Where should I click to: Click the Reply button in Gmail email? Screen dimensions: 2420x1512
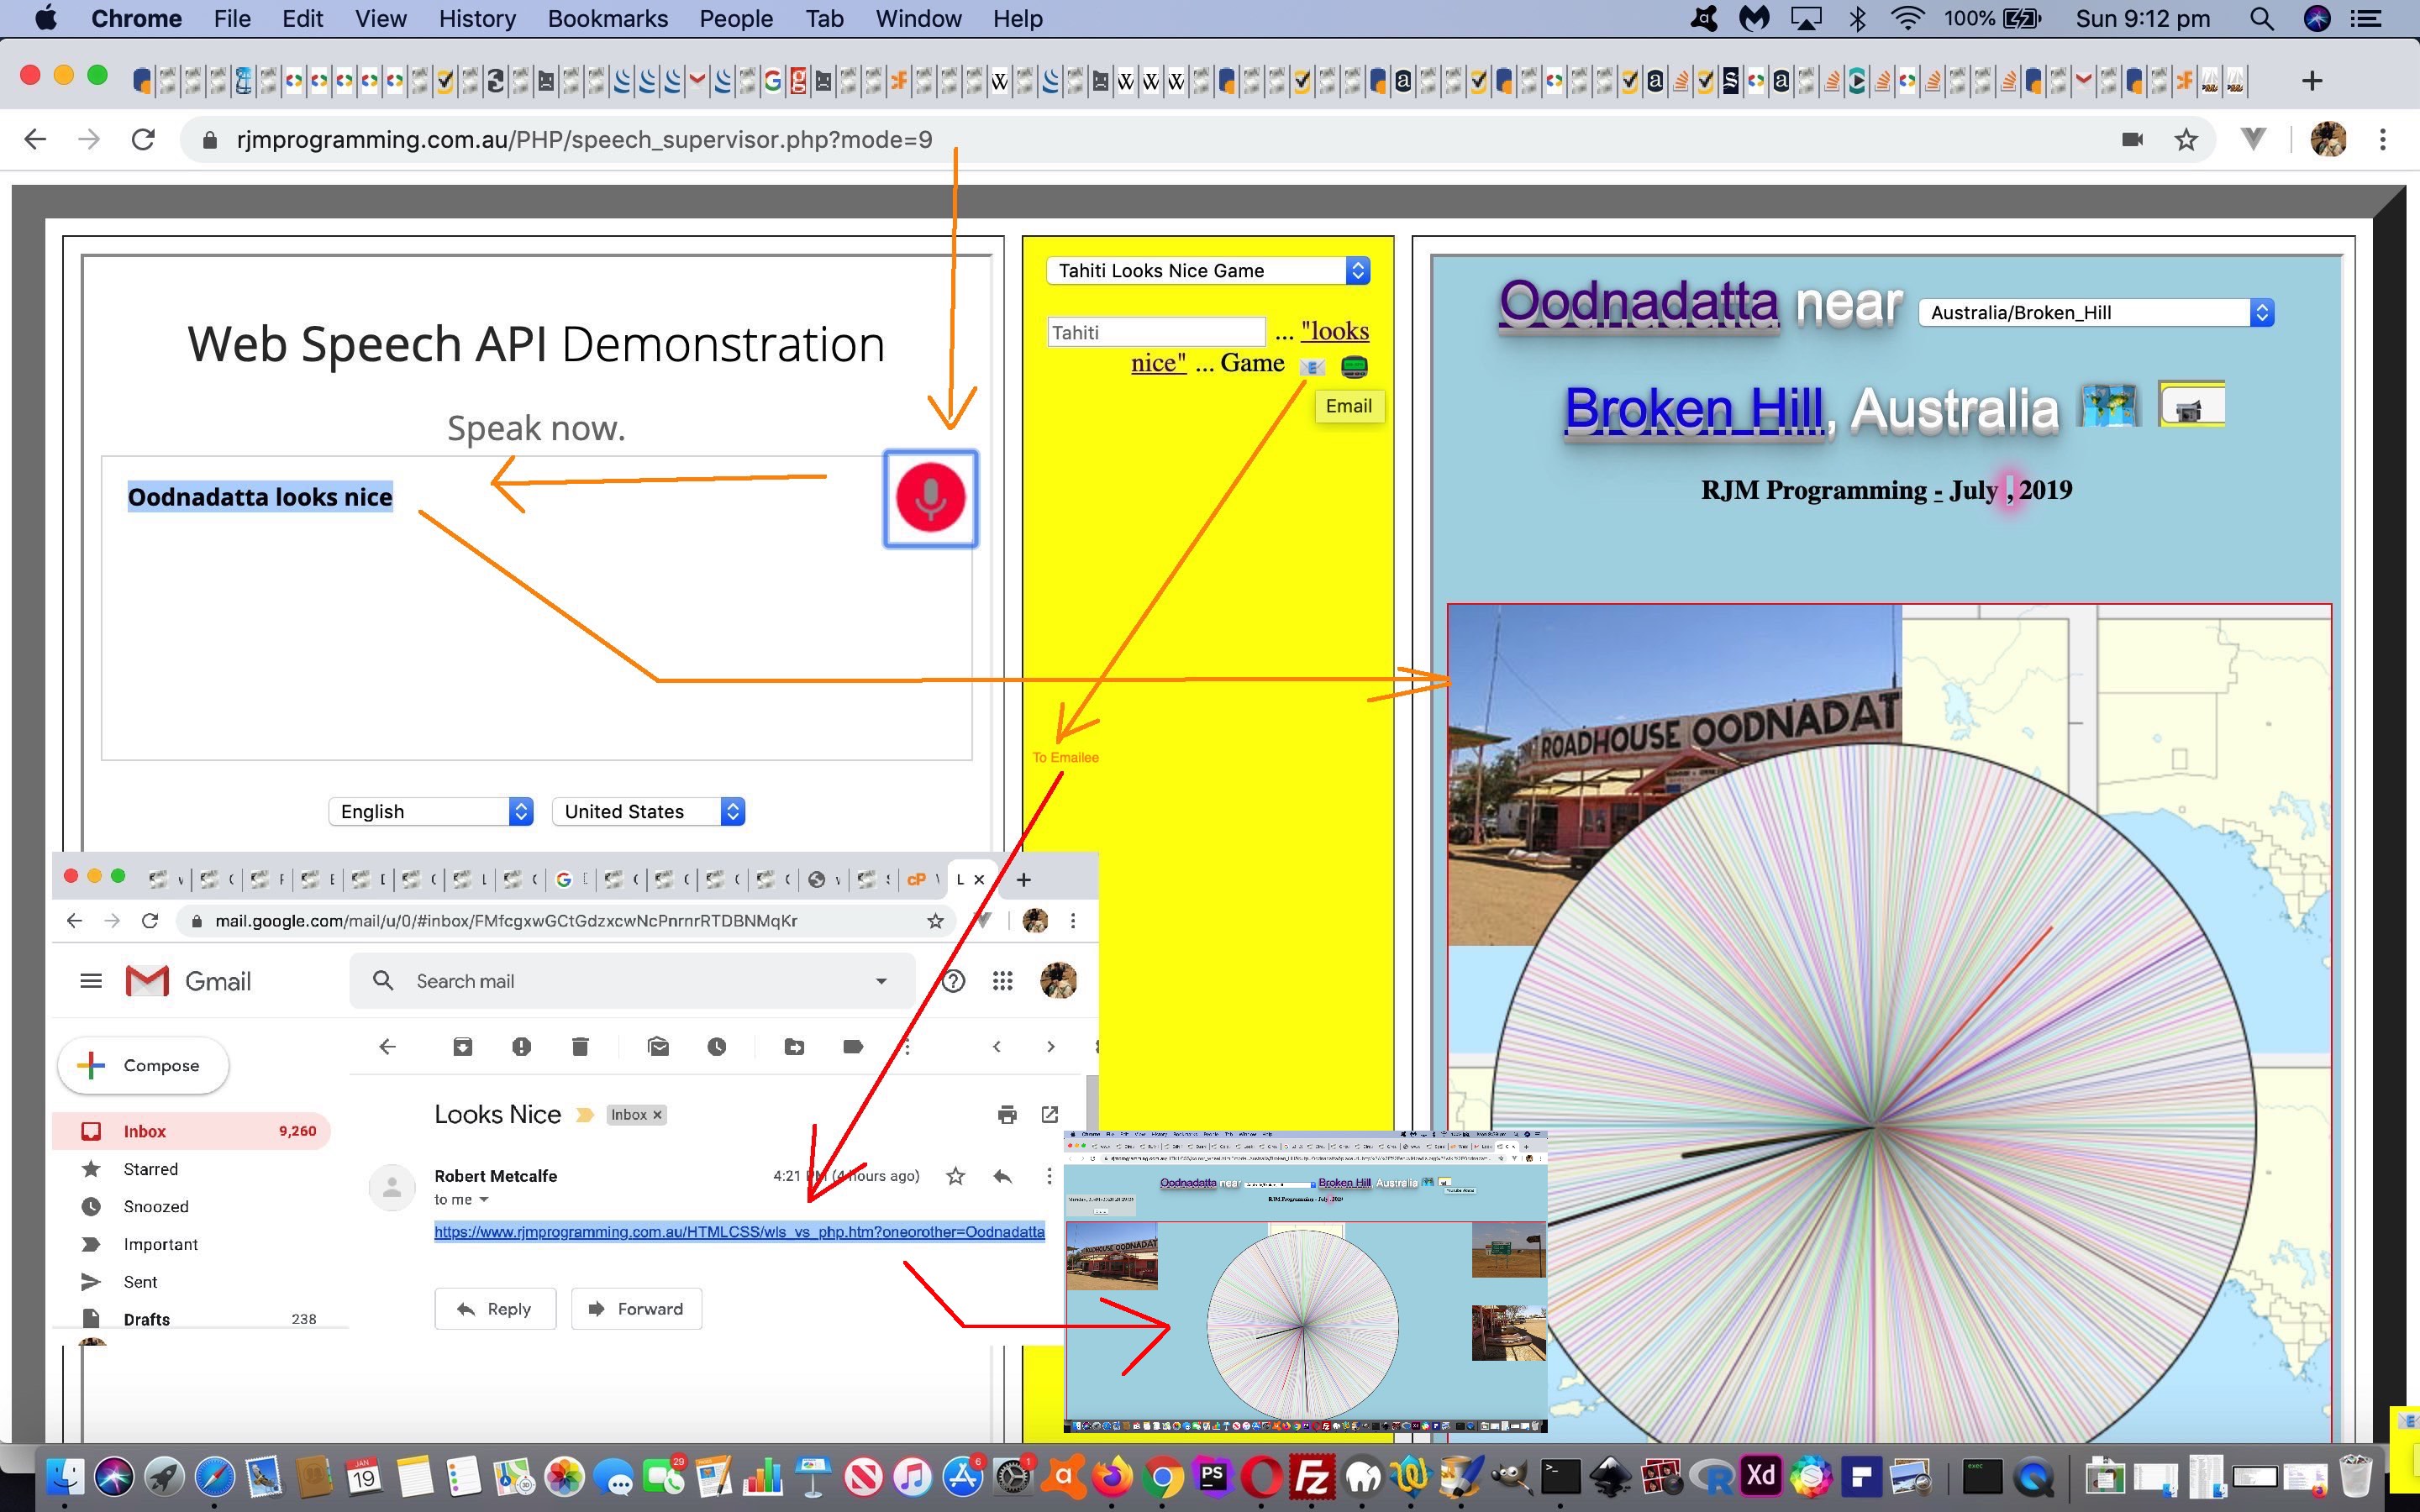pos(493,1308)
